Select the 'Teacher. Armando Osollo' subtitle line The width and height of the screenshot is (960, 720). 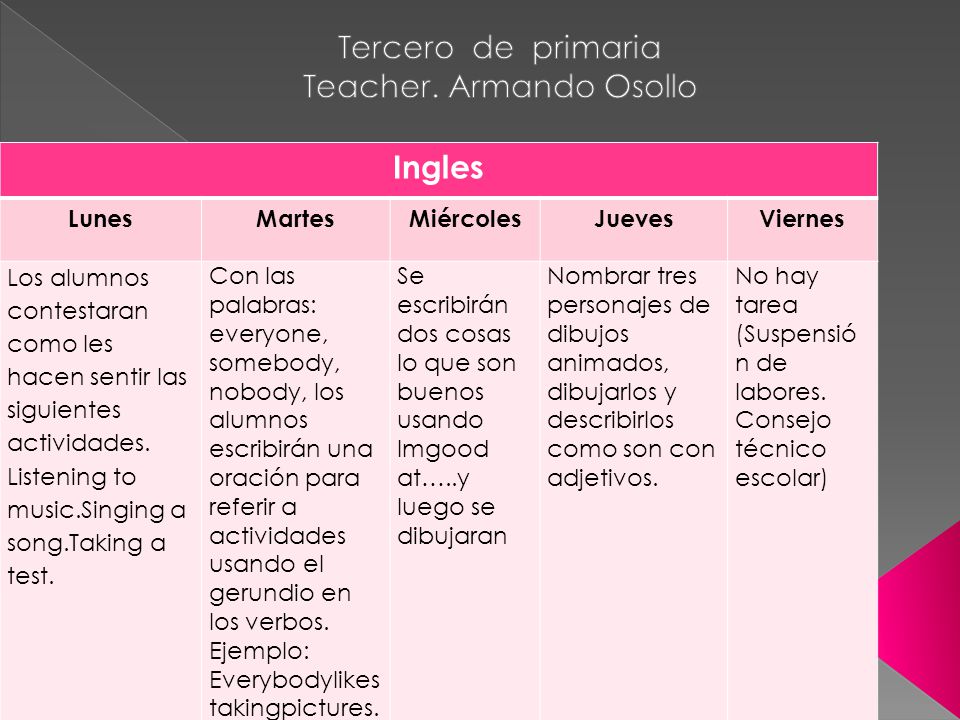[x=500, y=86]
